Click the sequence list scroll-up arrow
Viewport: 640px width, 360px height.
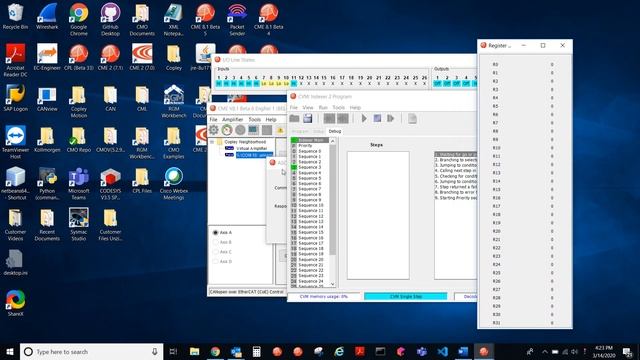[332, 141]
